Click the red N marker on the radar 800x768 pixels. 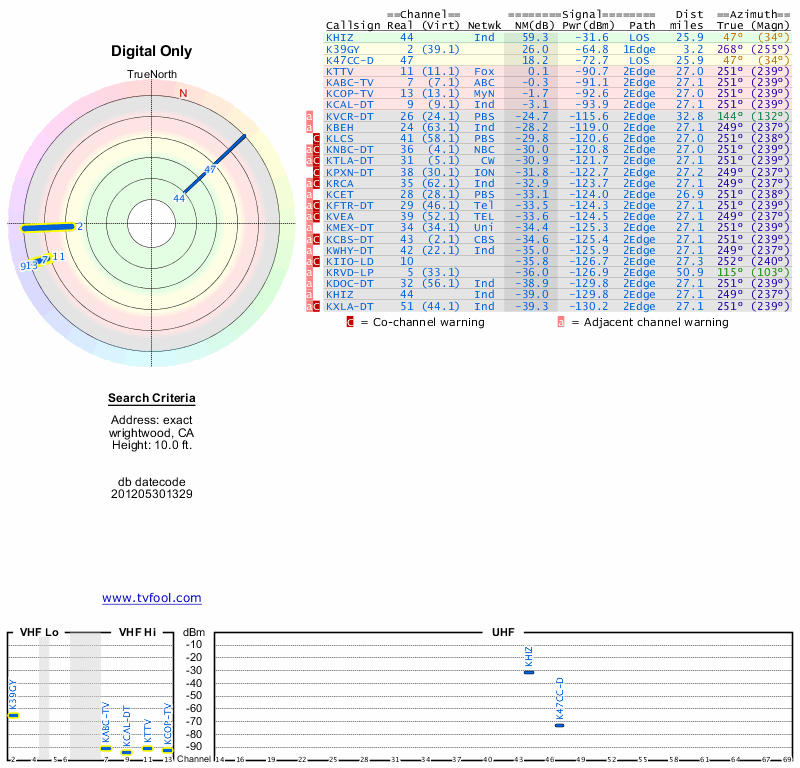(183, 93)
